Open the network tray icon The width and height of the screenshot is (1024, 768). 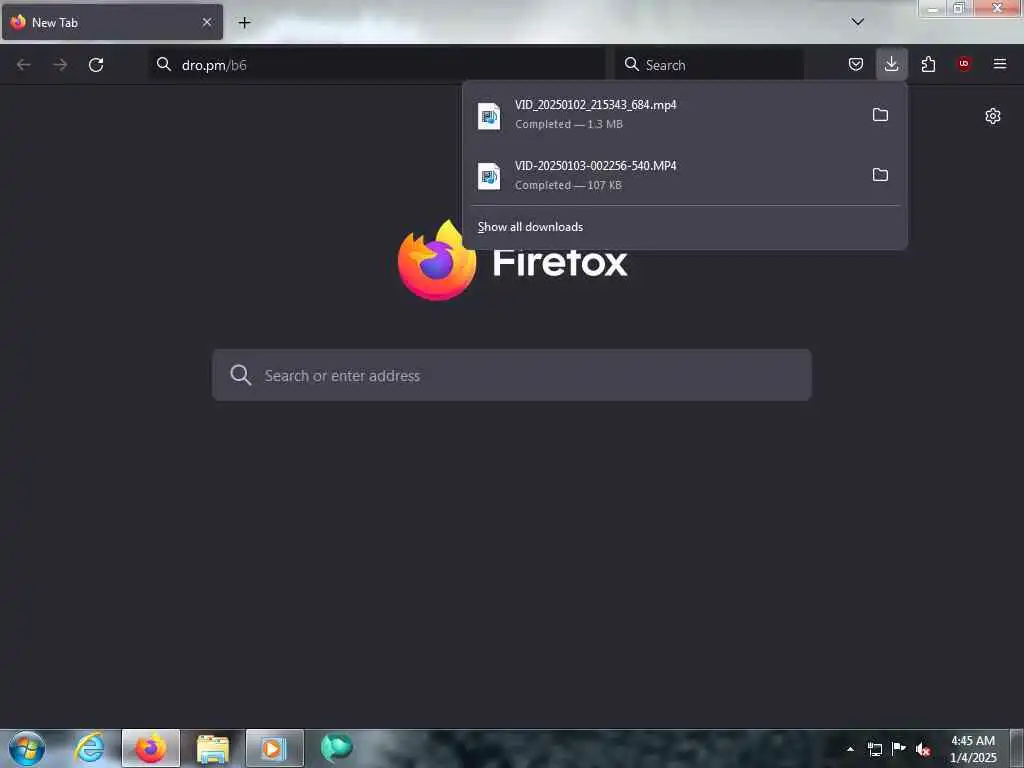[x=874, y=749]
